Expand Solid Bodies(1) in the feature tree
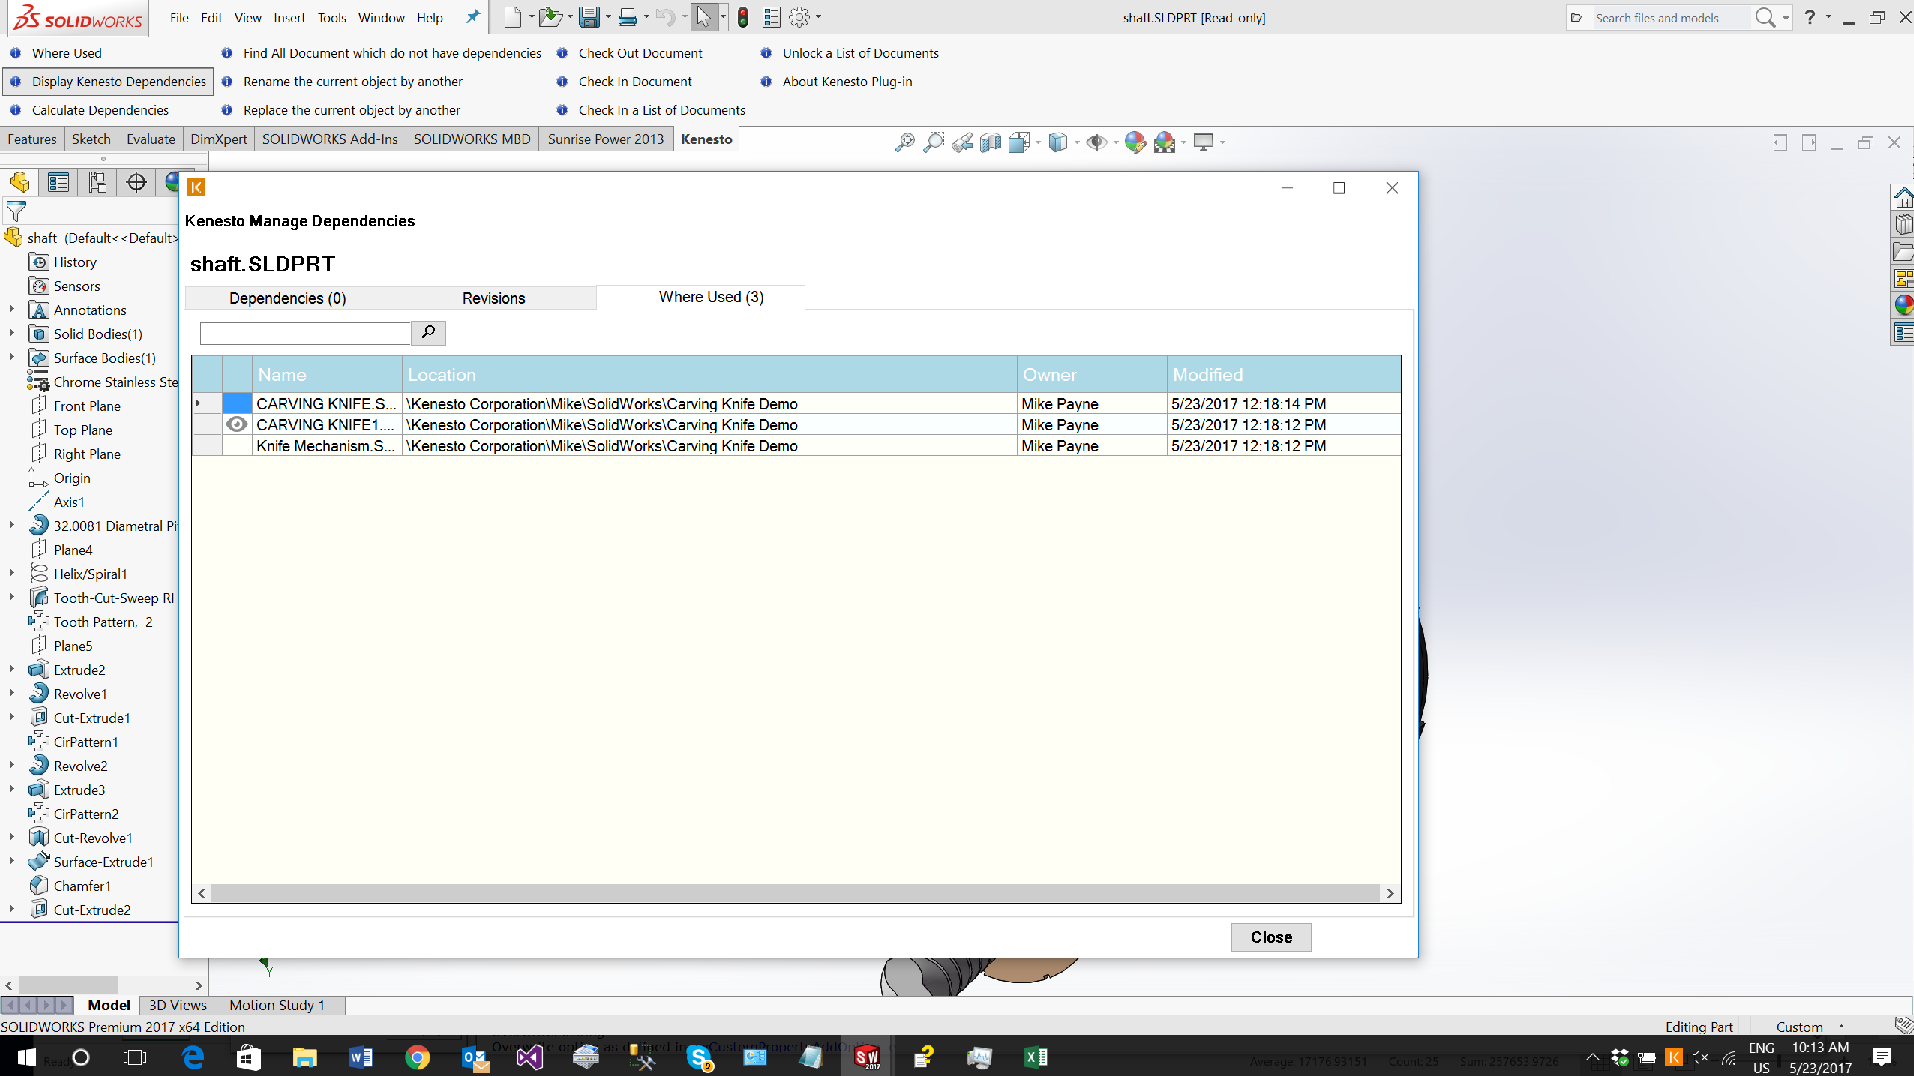1914x1076 pixels. [11, 334]
